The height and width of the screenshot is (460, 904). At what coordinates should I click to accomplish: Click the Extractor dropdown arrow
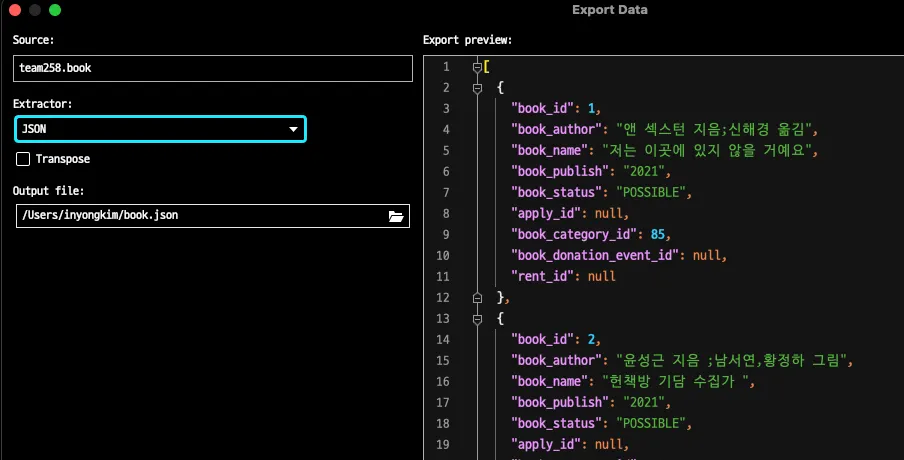click(x=294, y=130)
